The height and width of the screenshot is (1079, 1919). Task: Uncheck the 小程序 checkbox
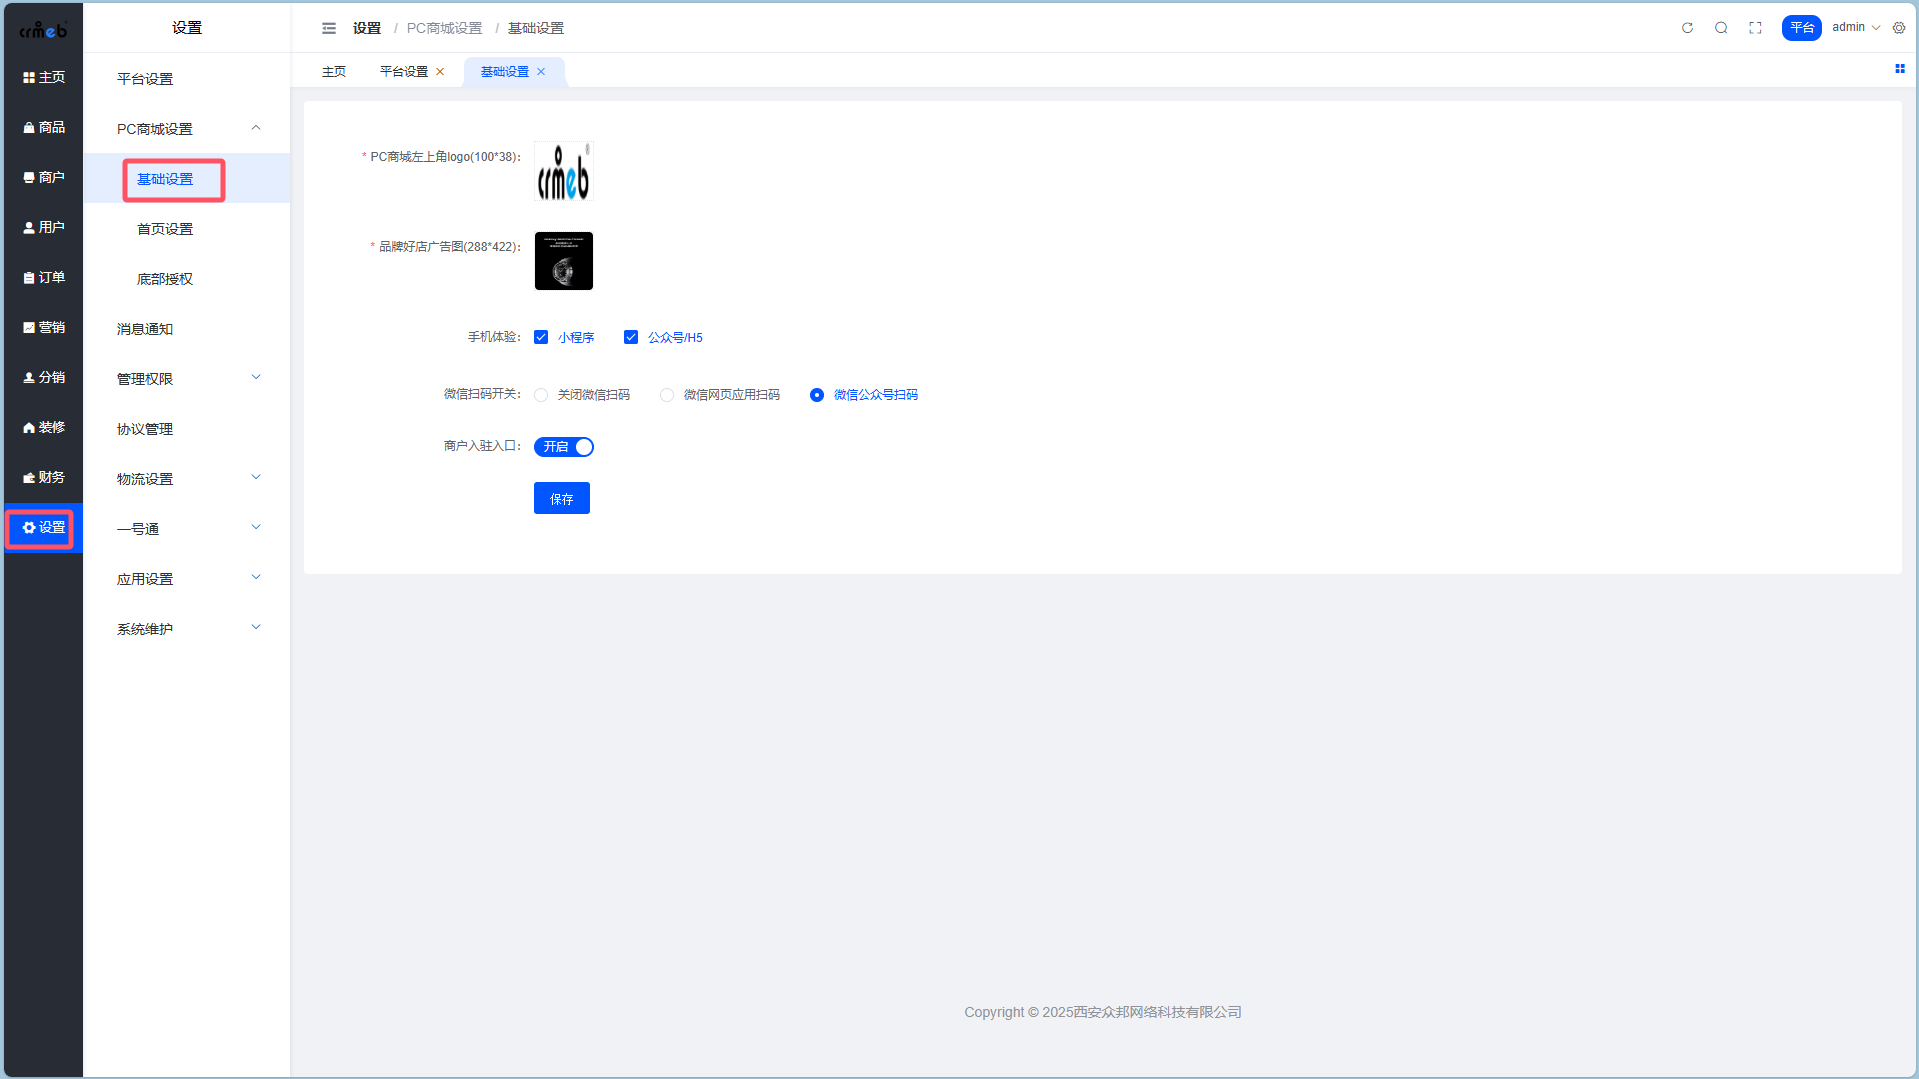pos(541,337)
